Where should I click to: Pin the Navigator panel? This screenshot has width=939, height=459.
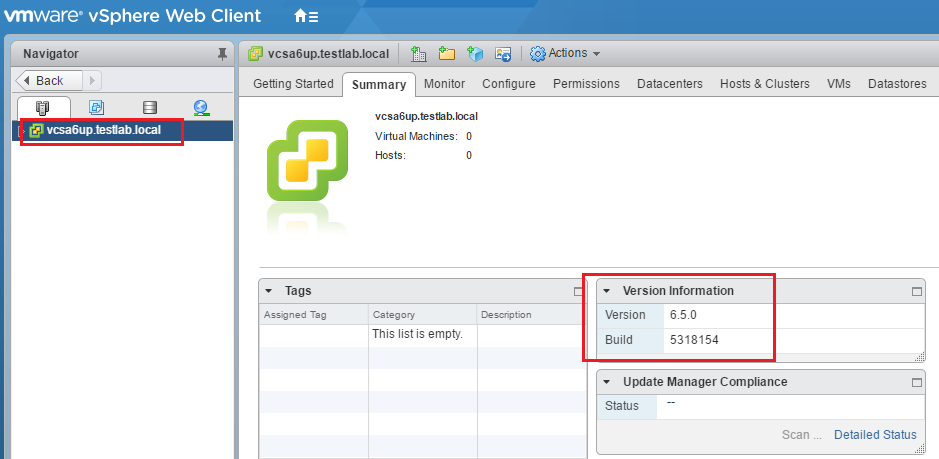pyautogui.click(x=222, y=54)
